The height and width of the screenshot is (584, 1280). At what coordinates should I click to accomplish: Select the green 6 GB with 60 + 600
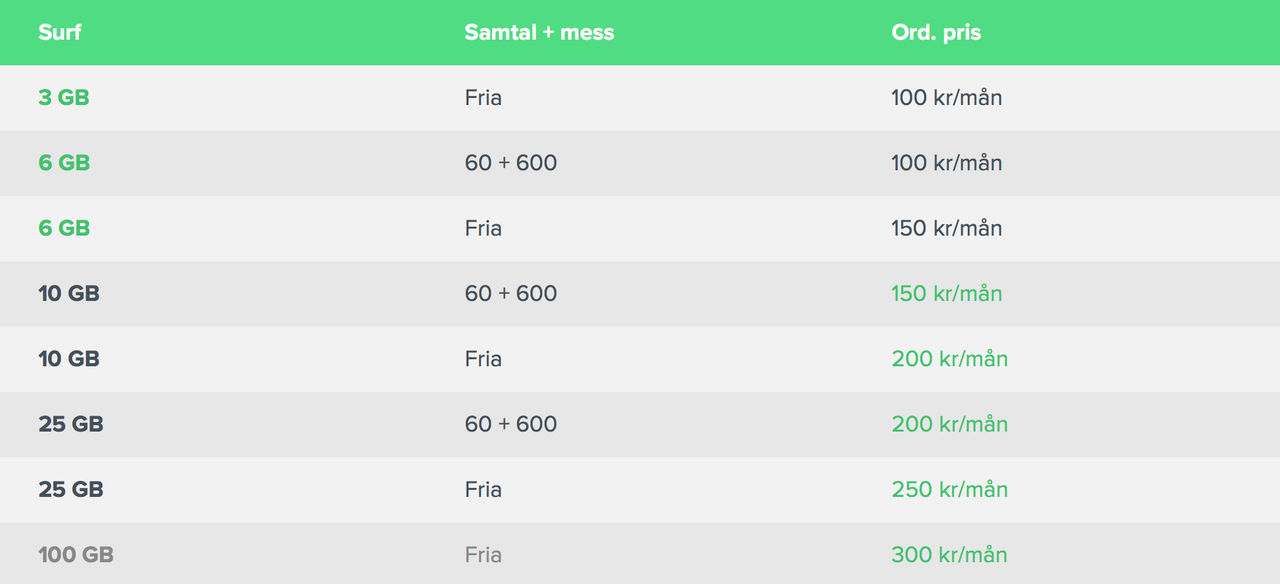tap(64, 163)
